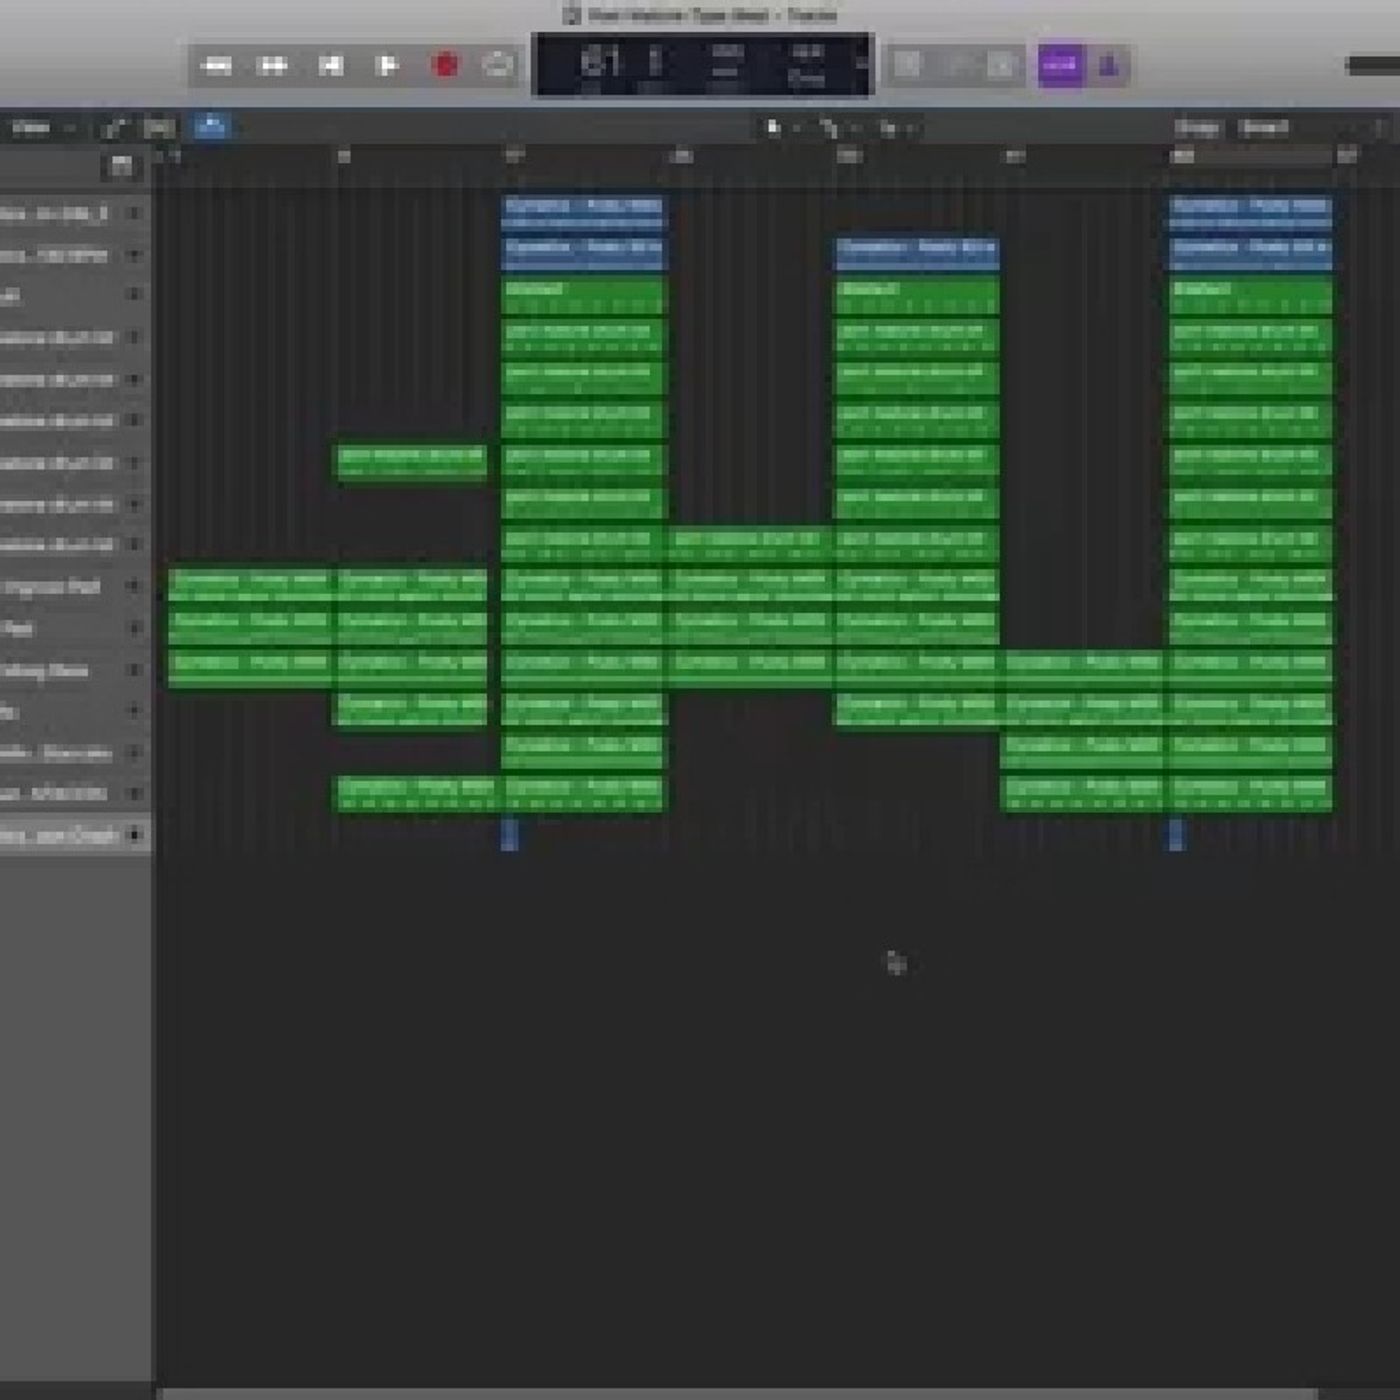
Task: Toggle the Cycle button beside Record
Action: [497, 66]
